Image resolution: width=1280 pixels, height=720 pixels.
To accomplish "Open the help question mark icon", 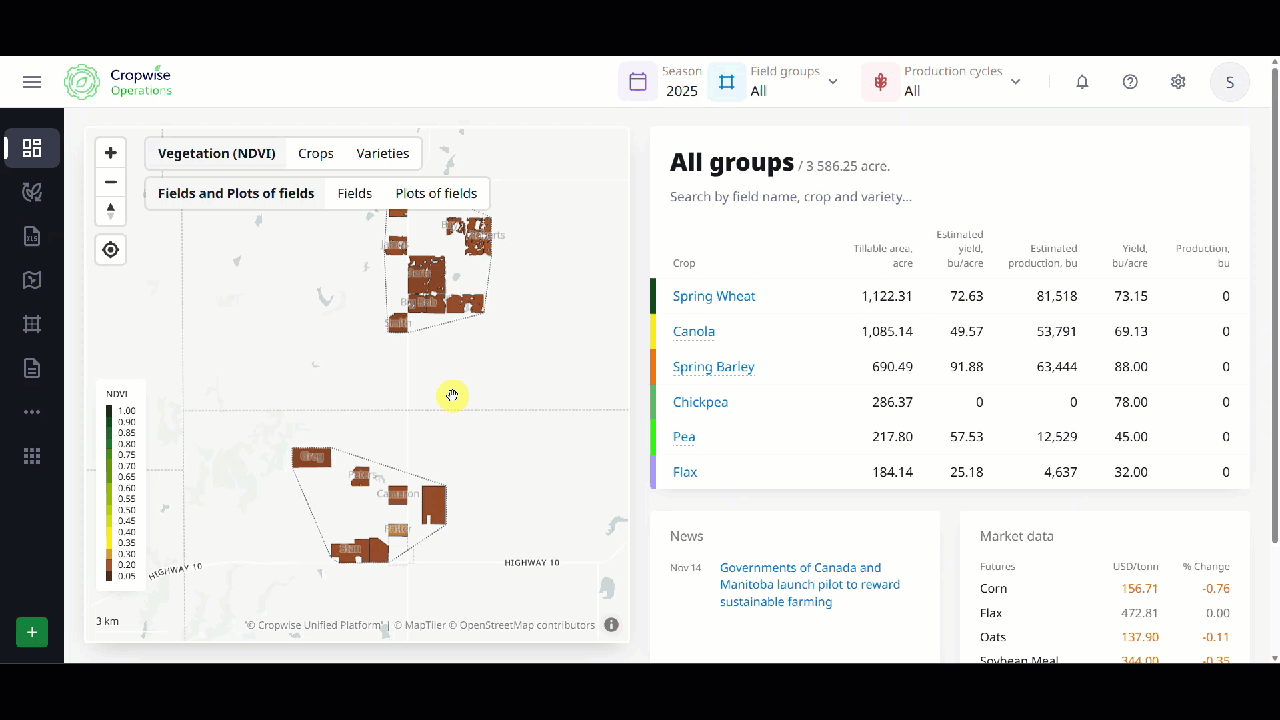I will pos(1130,82).
